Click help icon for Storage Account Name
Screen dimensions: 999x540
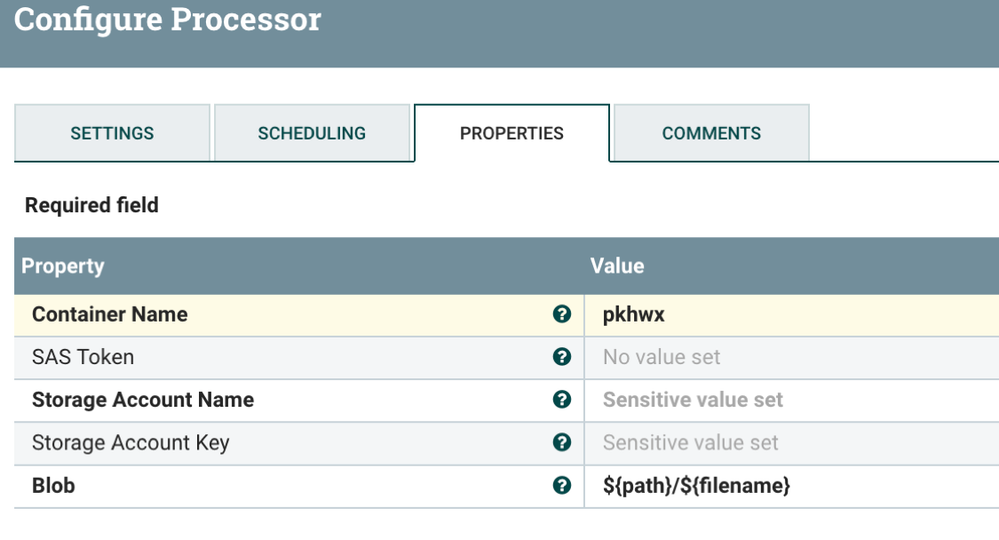coord(562,400)
